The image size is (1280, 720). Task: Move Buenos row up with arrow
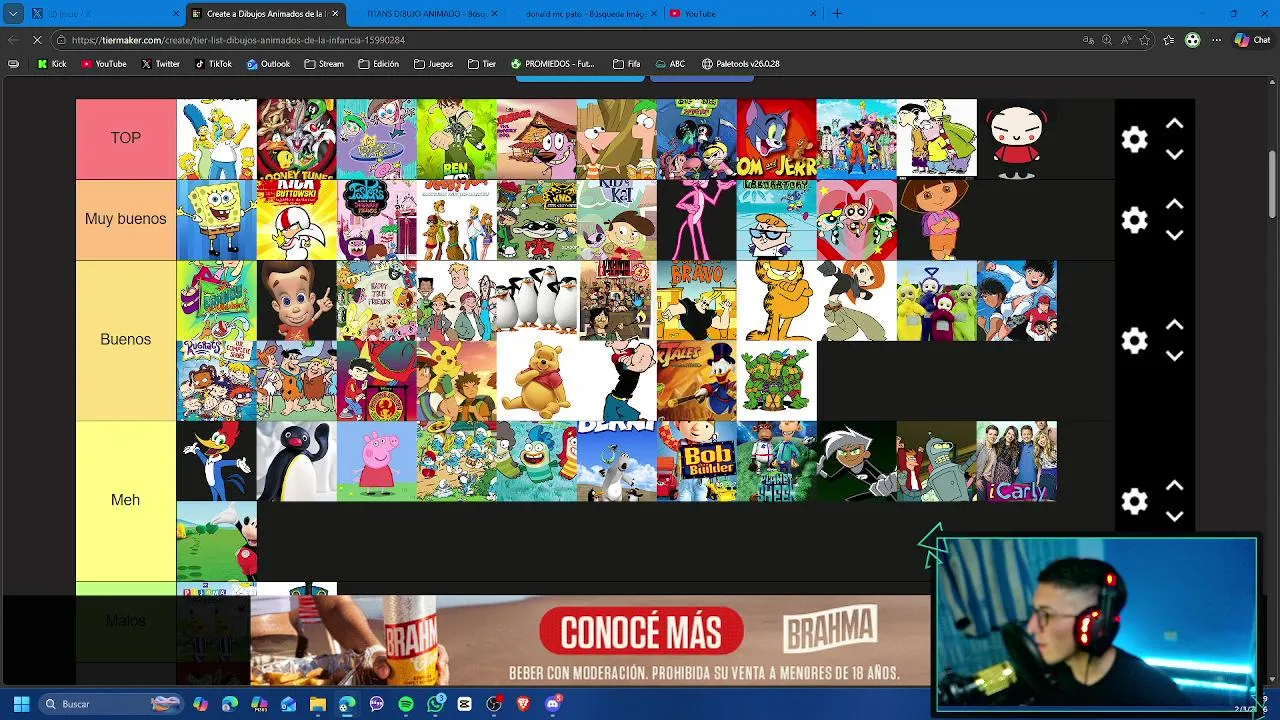[x=1175, y=325]
